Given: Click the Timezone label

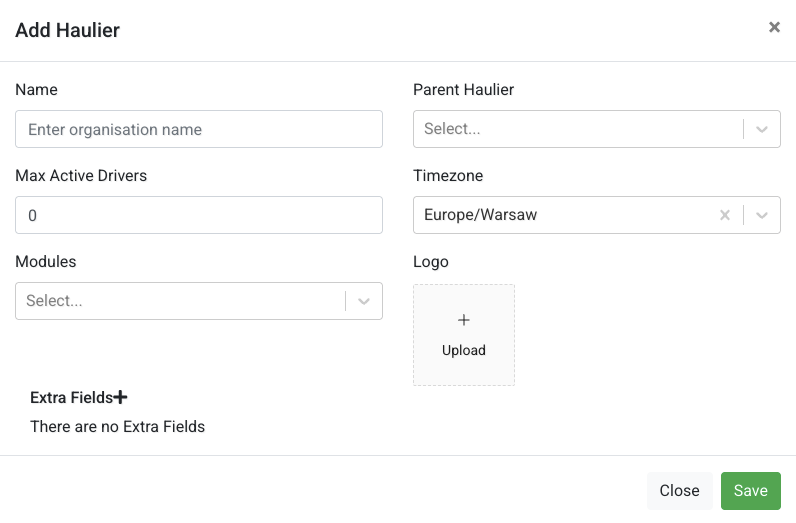Looking at the screenshot, I should [448, 176].
